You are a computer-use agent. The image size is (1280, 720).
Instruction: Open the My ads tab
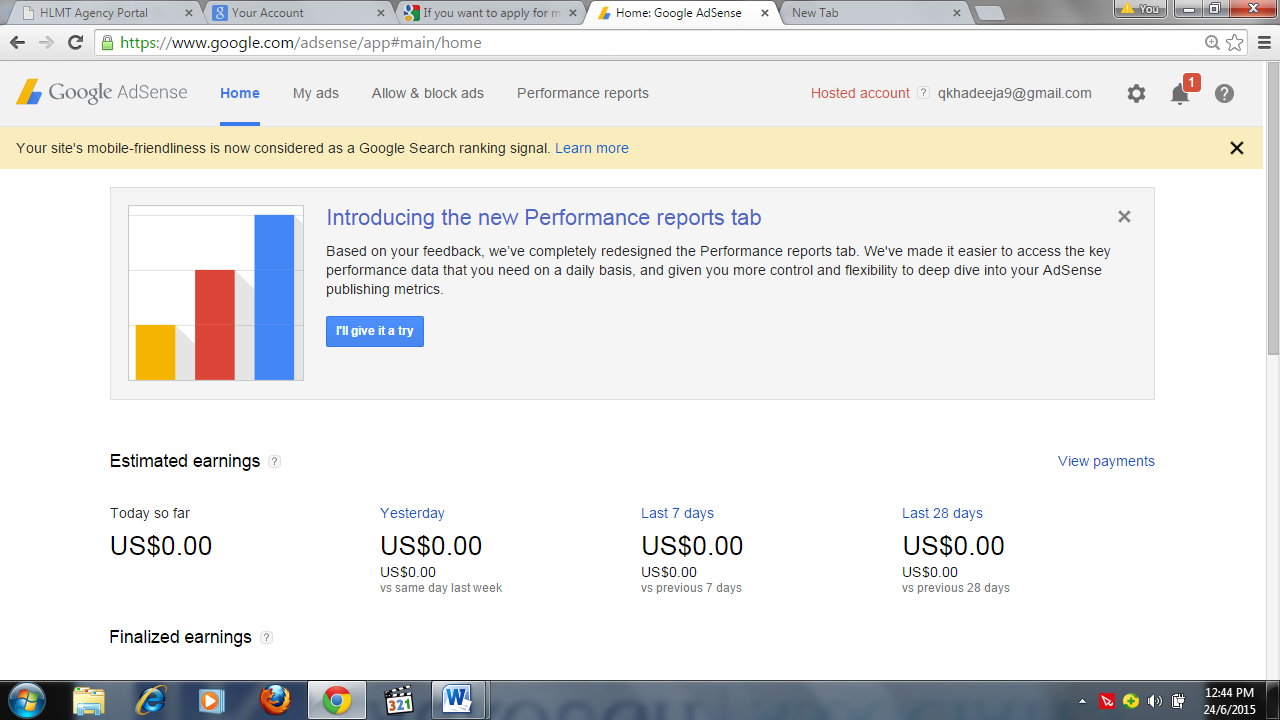click(x=316, y=93)
